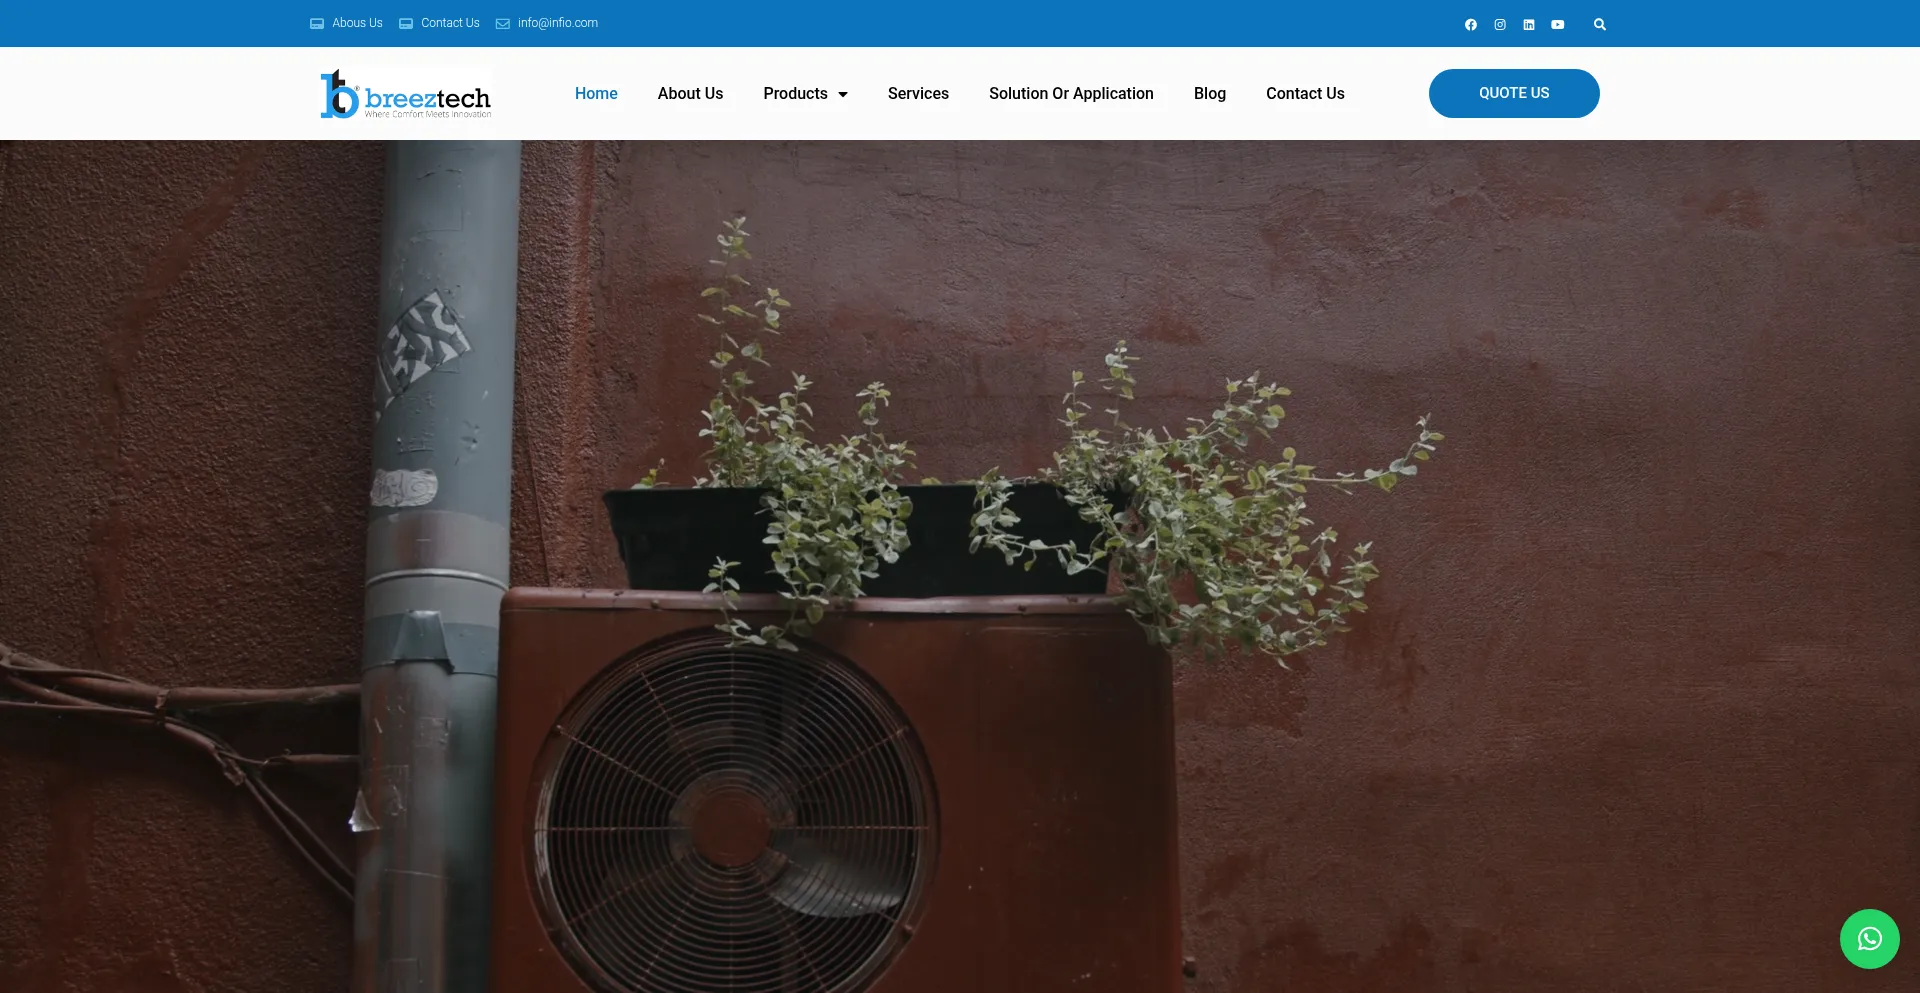Open the Instagram social icon
1920x993 pixels.
(x=1499, y=24)
